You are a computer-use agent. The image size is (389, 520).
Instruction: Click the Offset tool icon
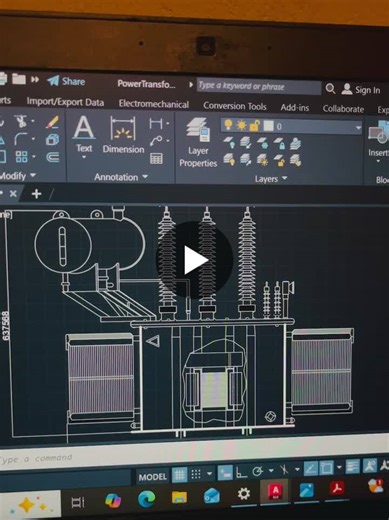53,157
